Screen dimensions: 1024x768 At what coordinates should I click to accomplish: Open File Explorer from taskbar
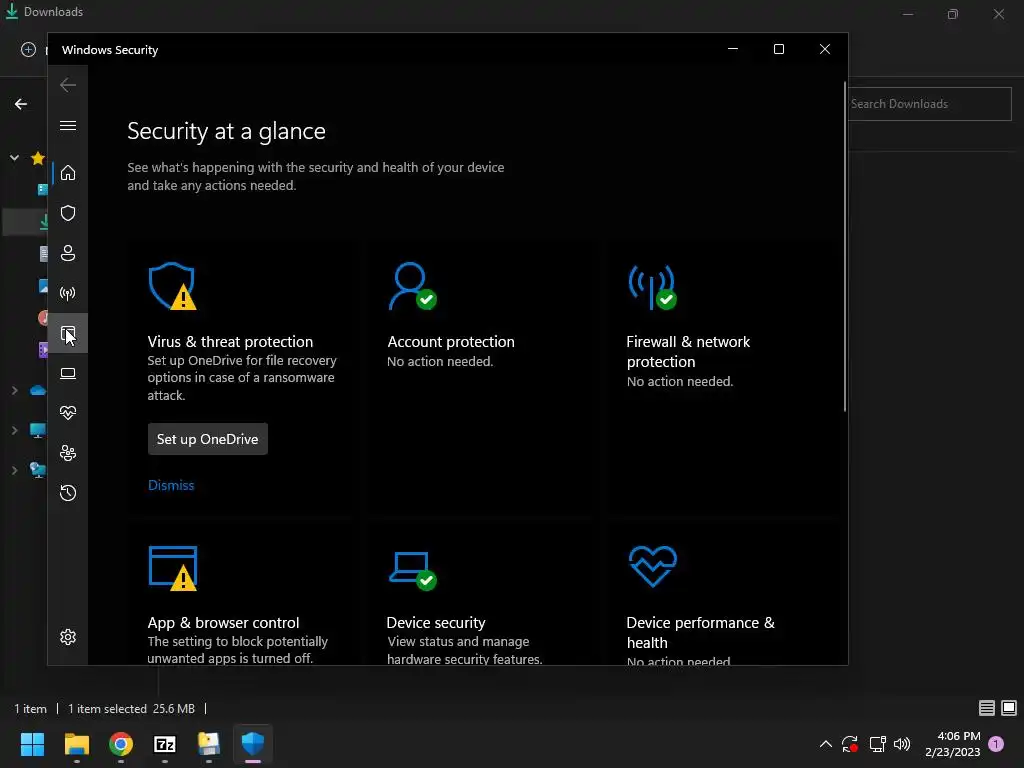coord(77,744)
